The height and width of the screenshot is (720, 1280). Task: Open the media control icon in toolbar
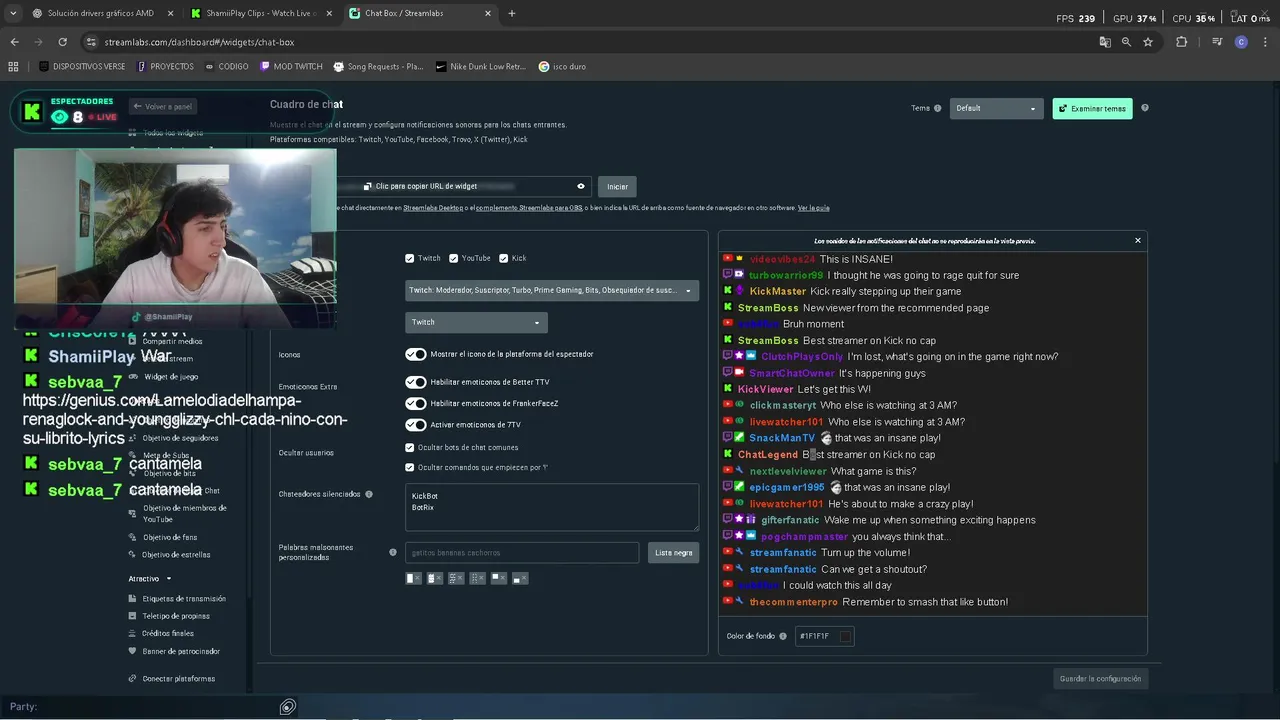[x=1217, y=42]
